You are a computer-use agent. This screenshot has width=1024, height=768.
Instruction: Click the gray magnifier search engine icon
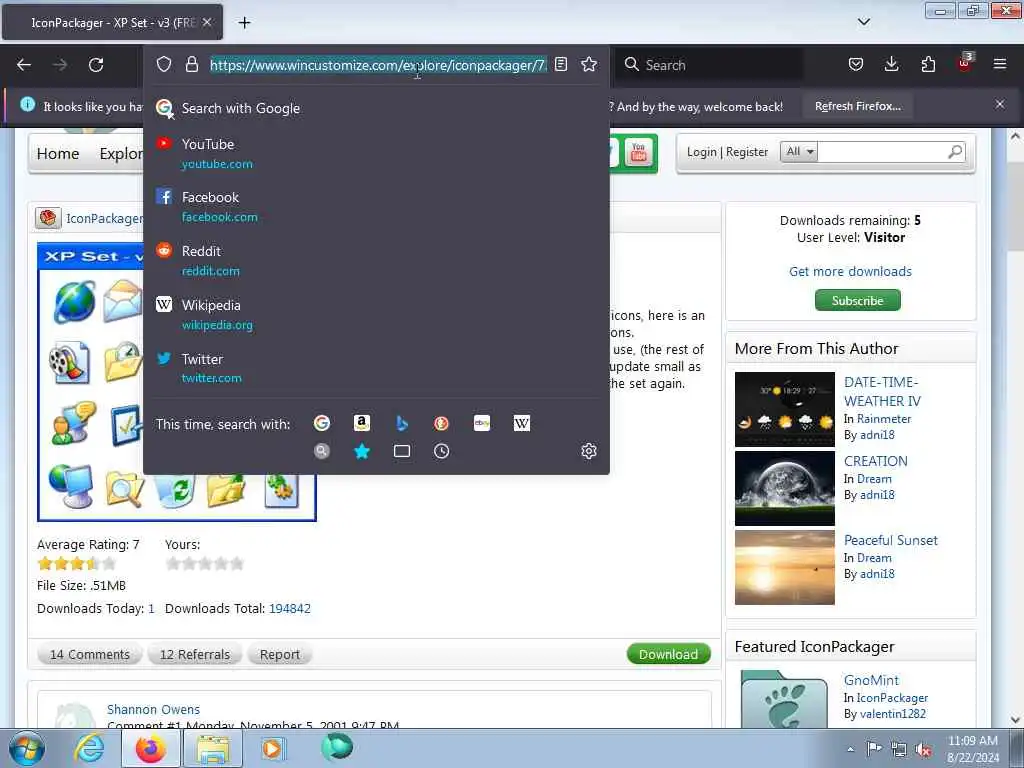coord(322,451)
